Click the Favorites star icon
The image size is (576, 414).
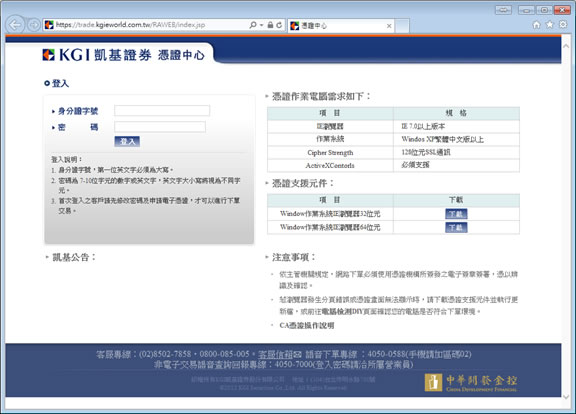point(550,25)
